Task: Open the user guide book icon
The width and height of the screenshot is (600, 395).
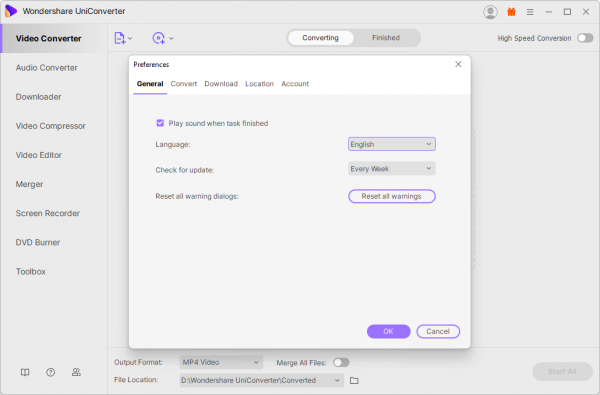Action: [x=25, y=372]
